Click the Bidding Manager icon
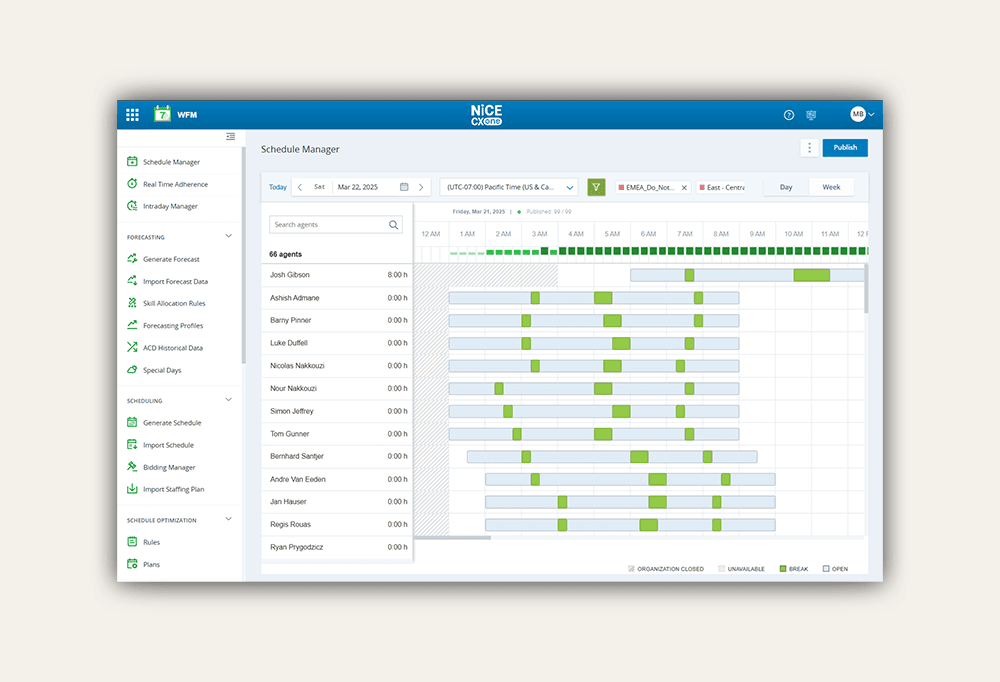Screen dimensions: 1000x682 pos(132,466)
